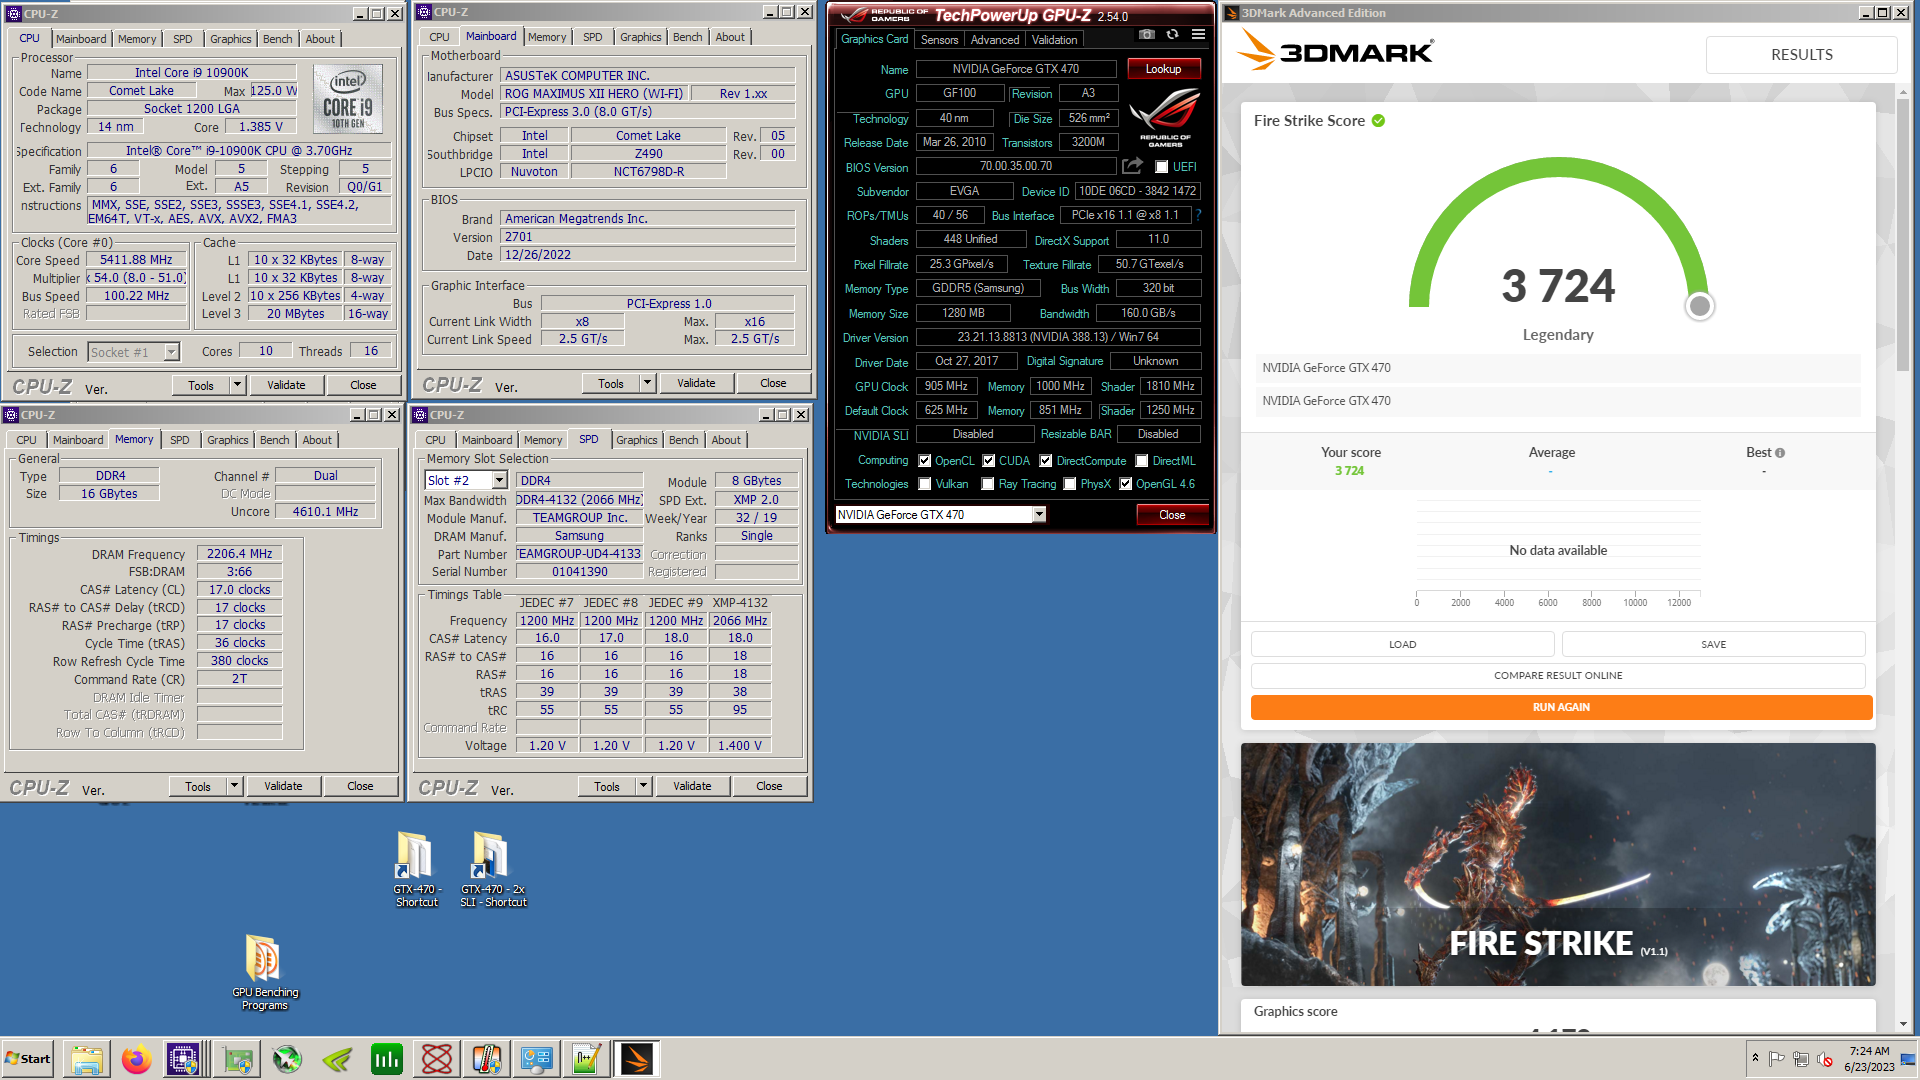
Task: Click the GPU-Z refresh icon
Action: [1172, 34]
